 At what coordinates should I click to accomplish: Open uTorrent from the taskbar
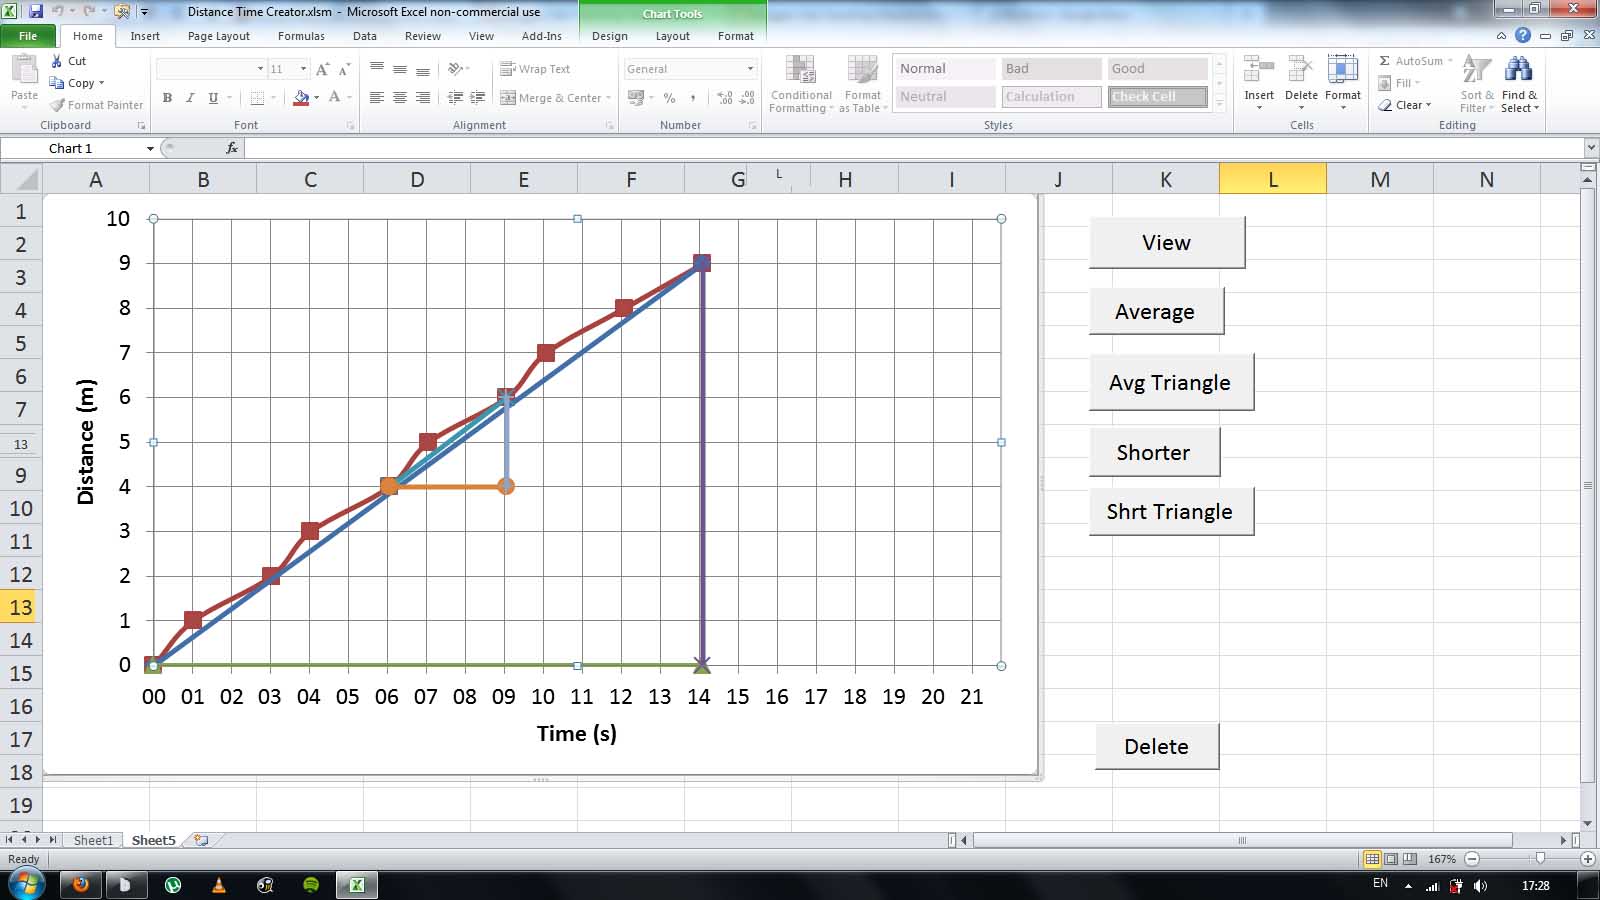coord(173,884)
